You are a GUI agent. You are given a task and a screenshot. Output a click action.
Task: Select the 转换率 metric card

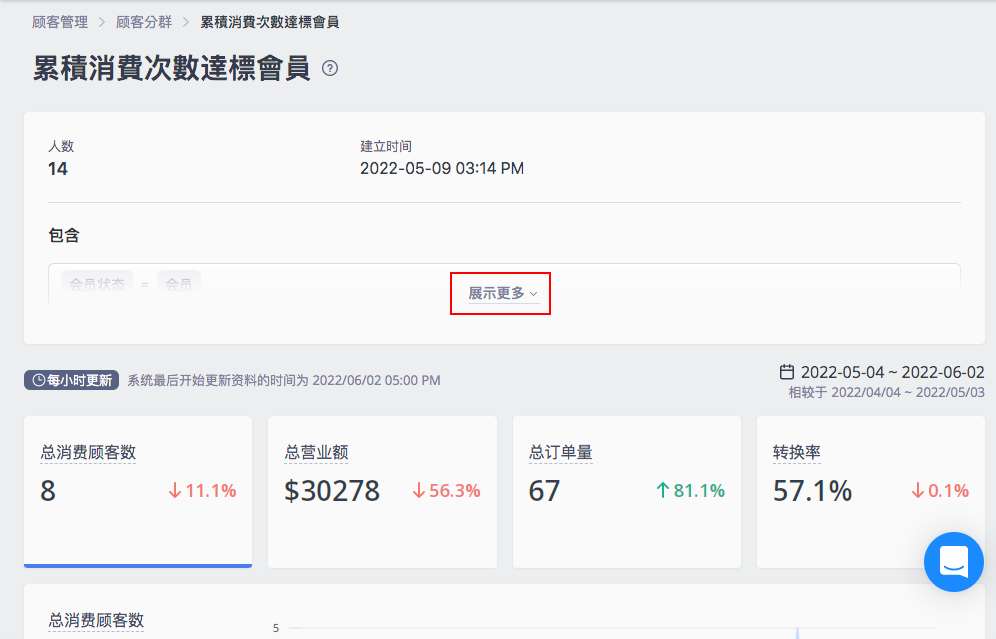870,492
